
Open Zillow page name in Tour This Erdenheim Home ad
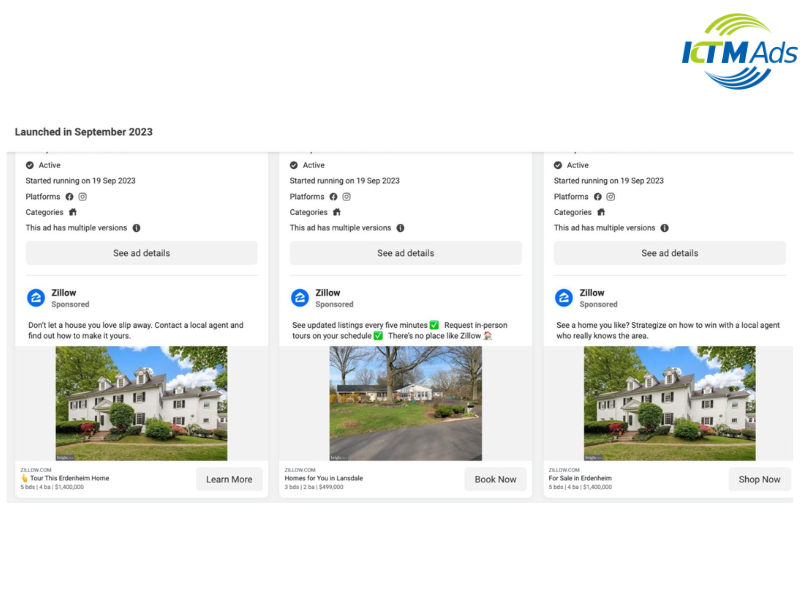pyautogui.click(x=64, y=293)
